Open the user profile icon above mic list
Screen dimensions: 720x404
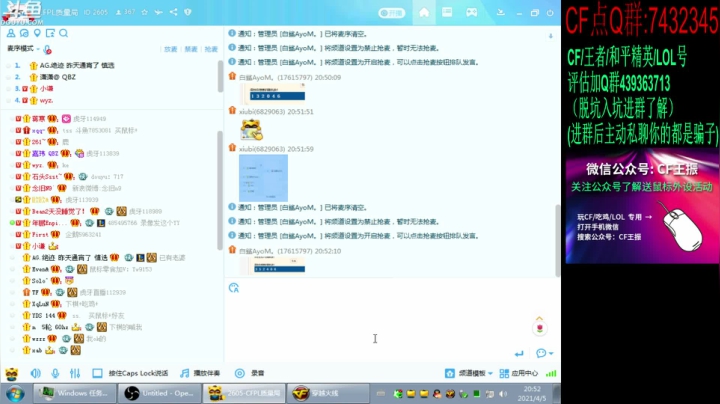point(11,33)
